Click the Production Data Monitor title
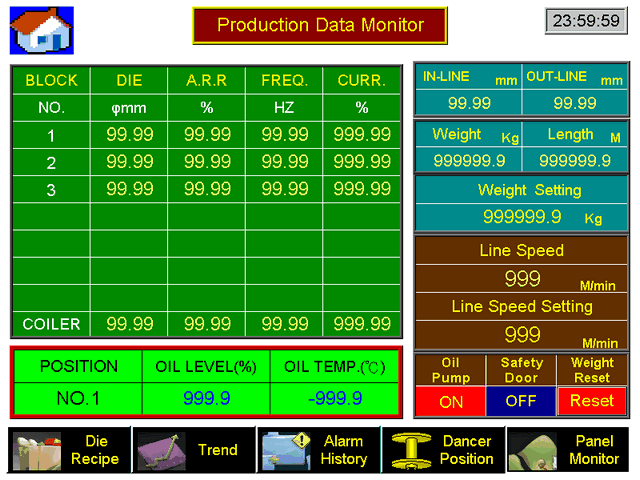The width and height of the screenshot is (640, 480). (320, 25)
